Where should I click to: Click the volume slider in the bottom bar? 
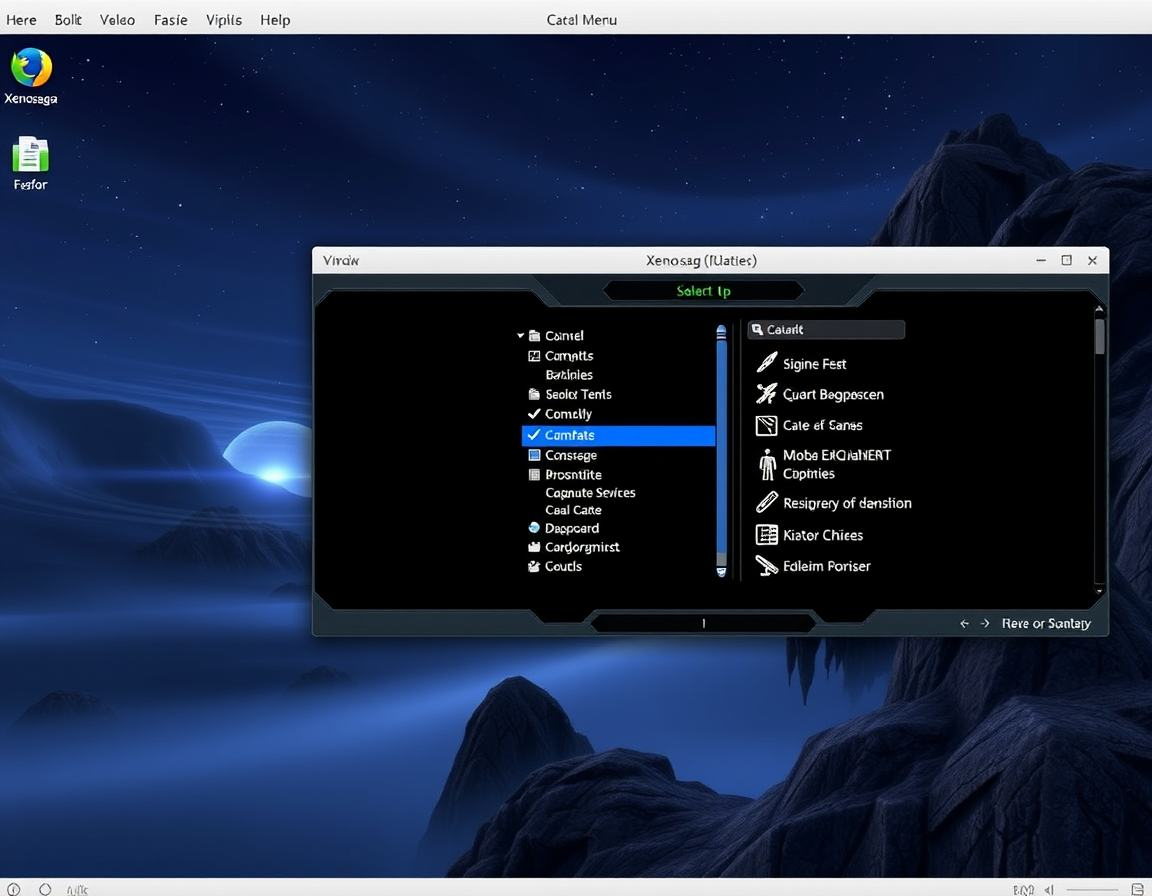[1092, 889]
